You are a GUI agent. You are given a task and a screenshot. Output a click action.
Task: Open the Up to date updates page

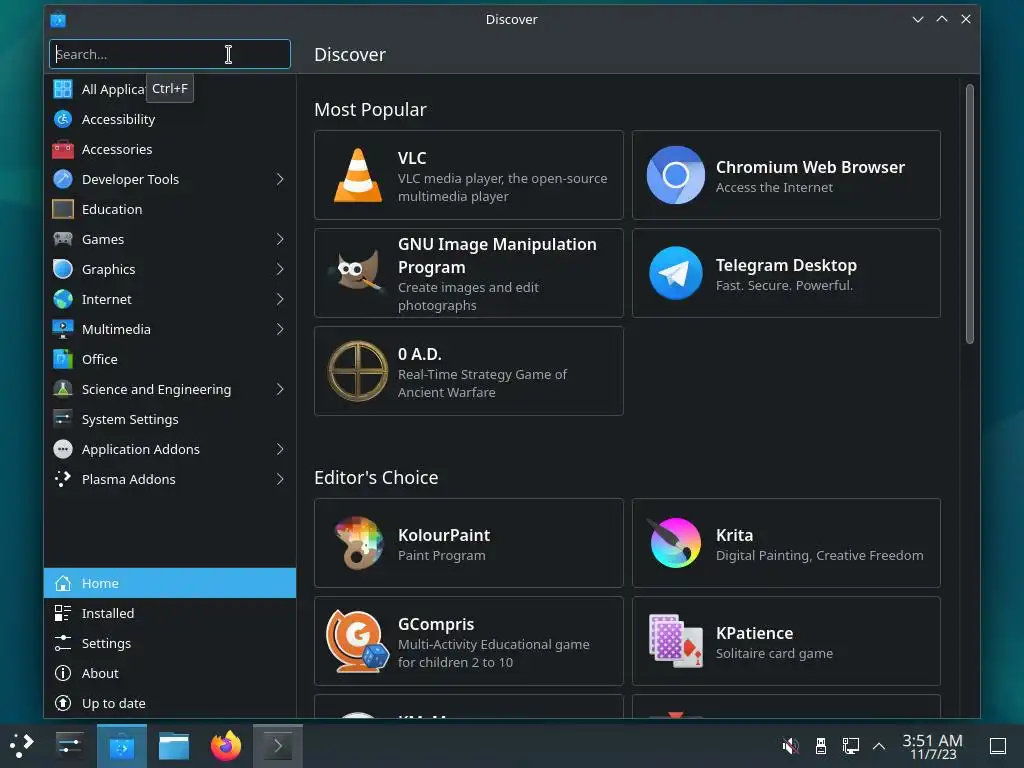(170, 703)
